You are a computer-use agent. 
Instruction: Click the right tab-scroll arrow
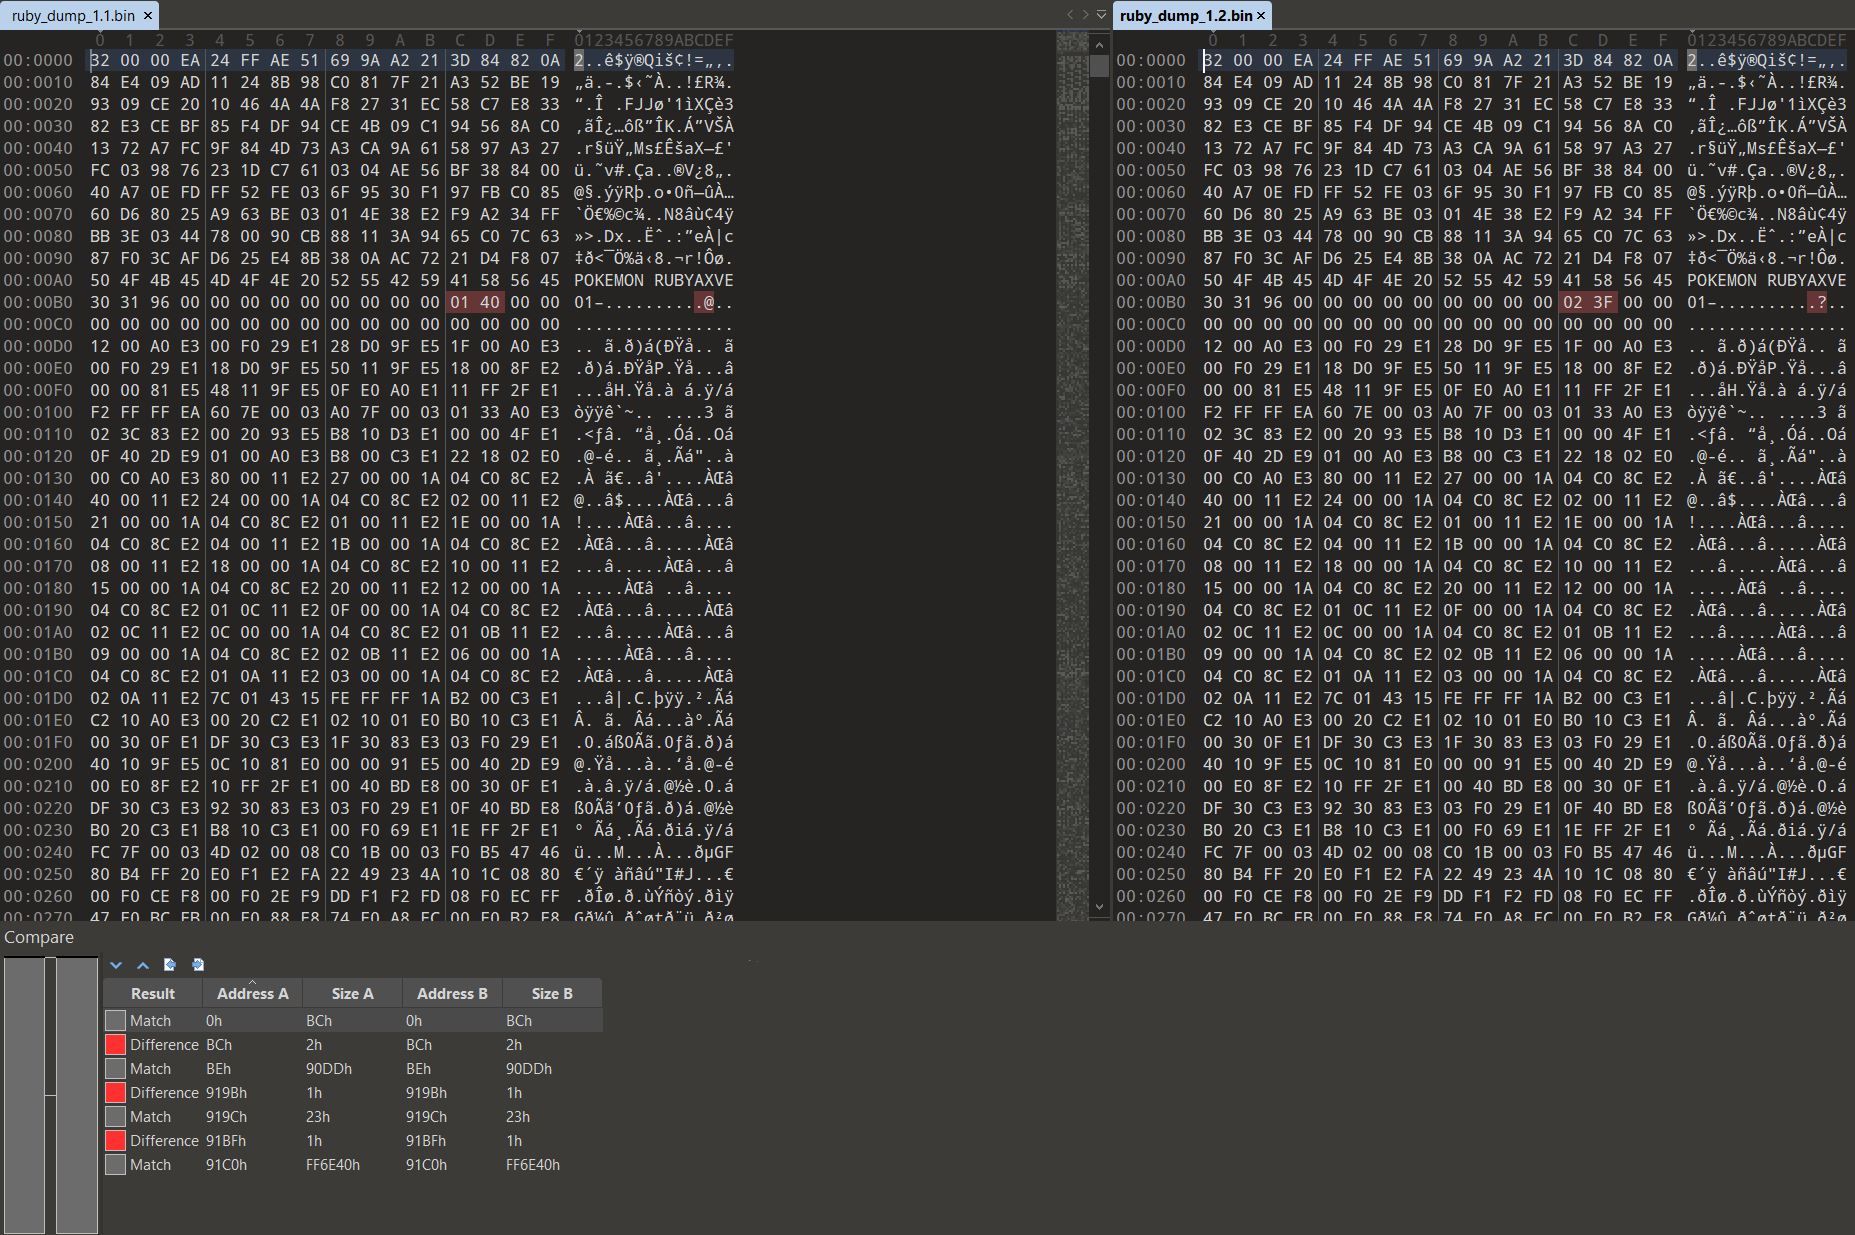click(x=1085, y=15)
